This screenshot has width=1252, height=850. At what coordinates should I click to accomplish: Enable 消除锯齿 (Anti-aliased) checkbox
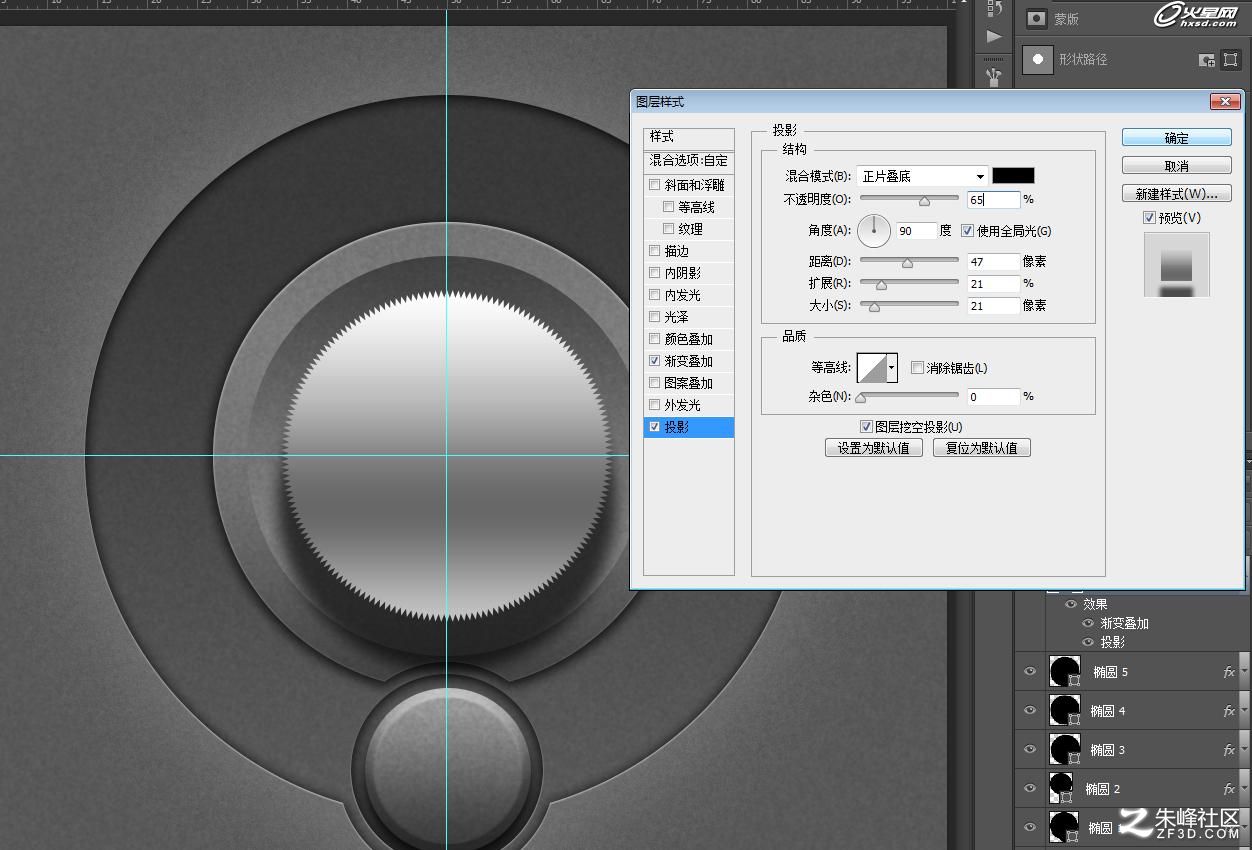[917, 368]
